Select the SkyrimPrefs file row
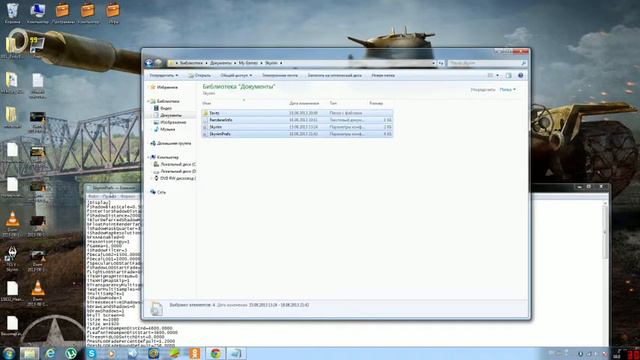The image size is (640, 360). click(297, 134)
